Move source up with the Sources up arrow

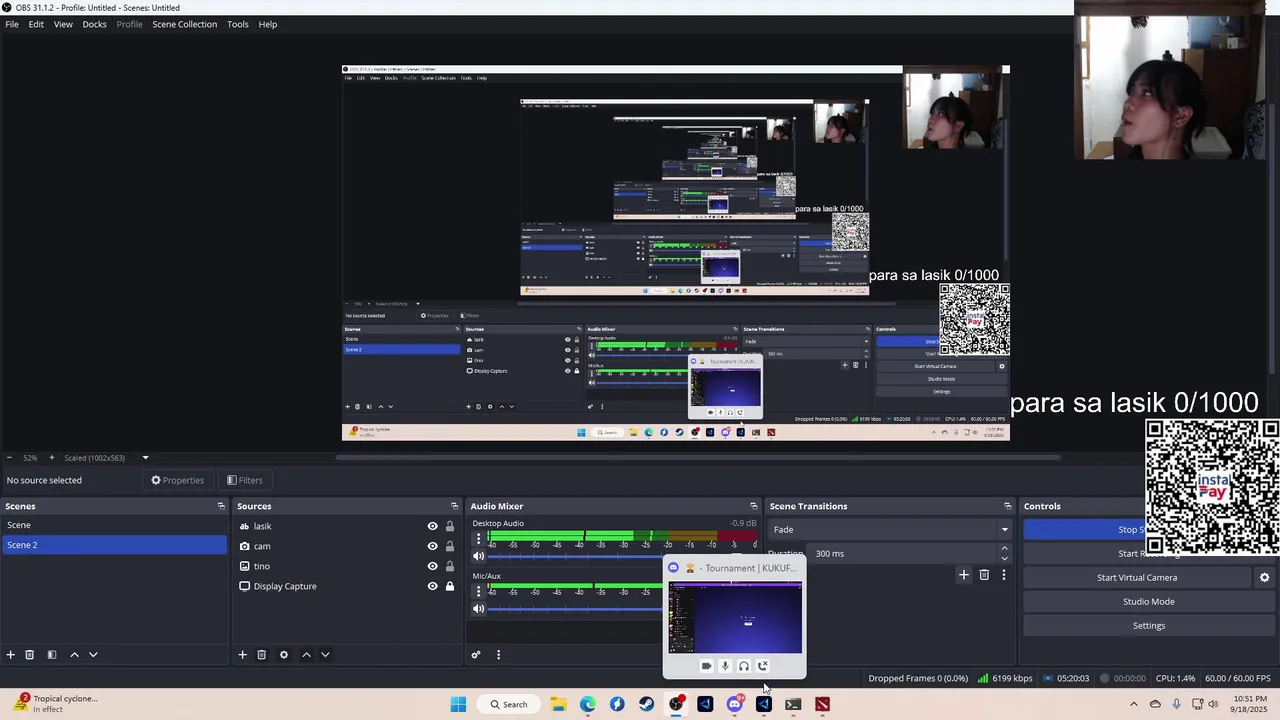pos(306,655)
